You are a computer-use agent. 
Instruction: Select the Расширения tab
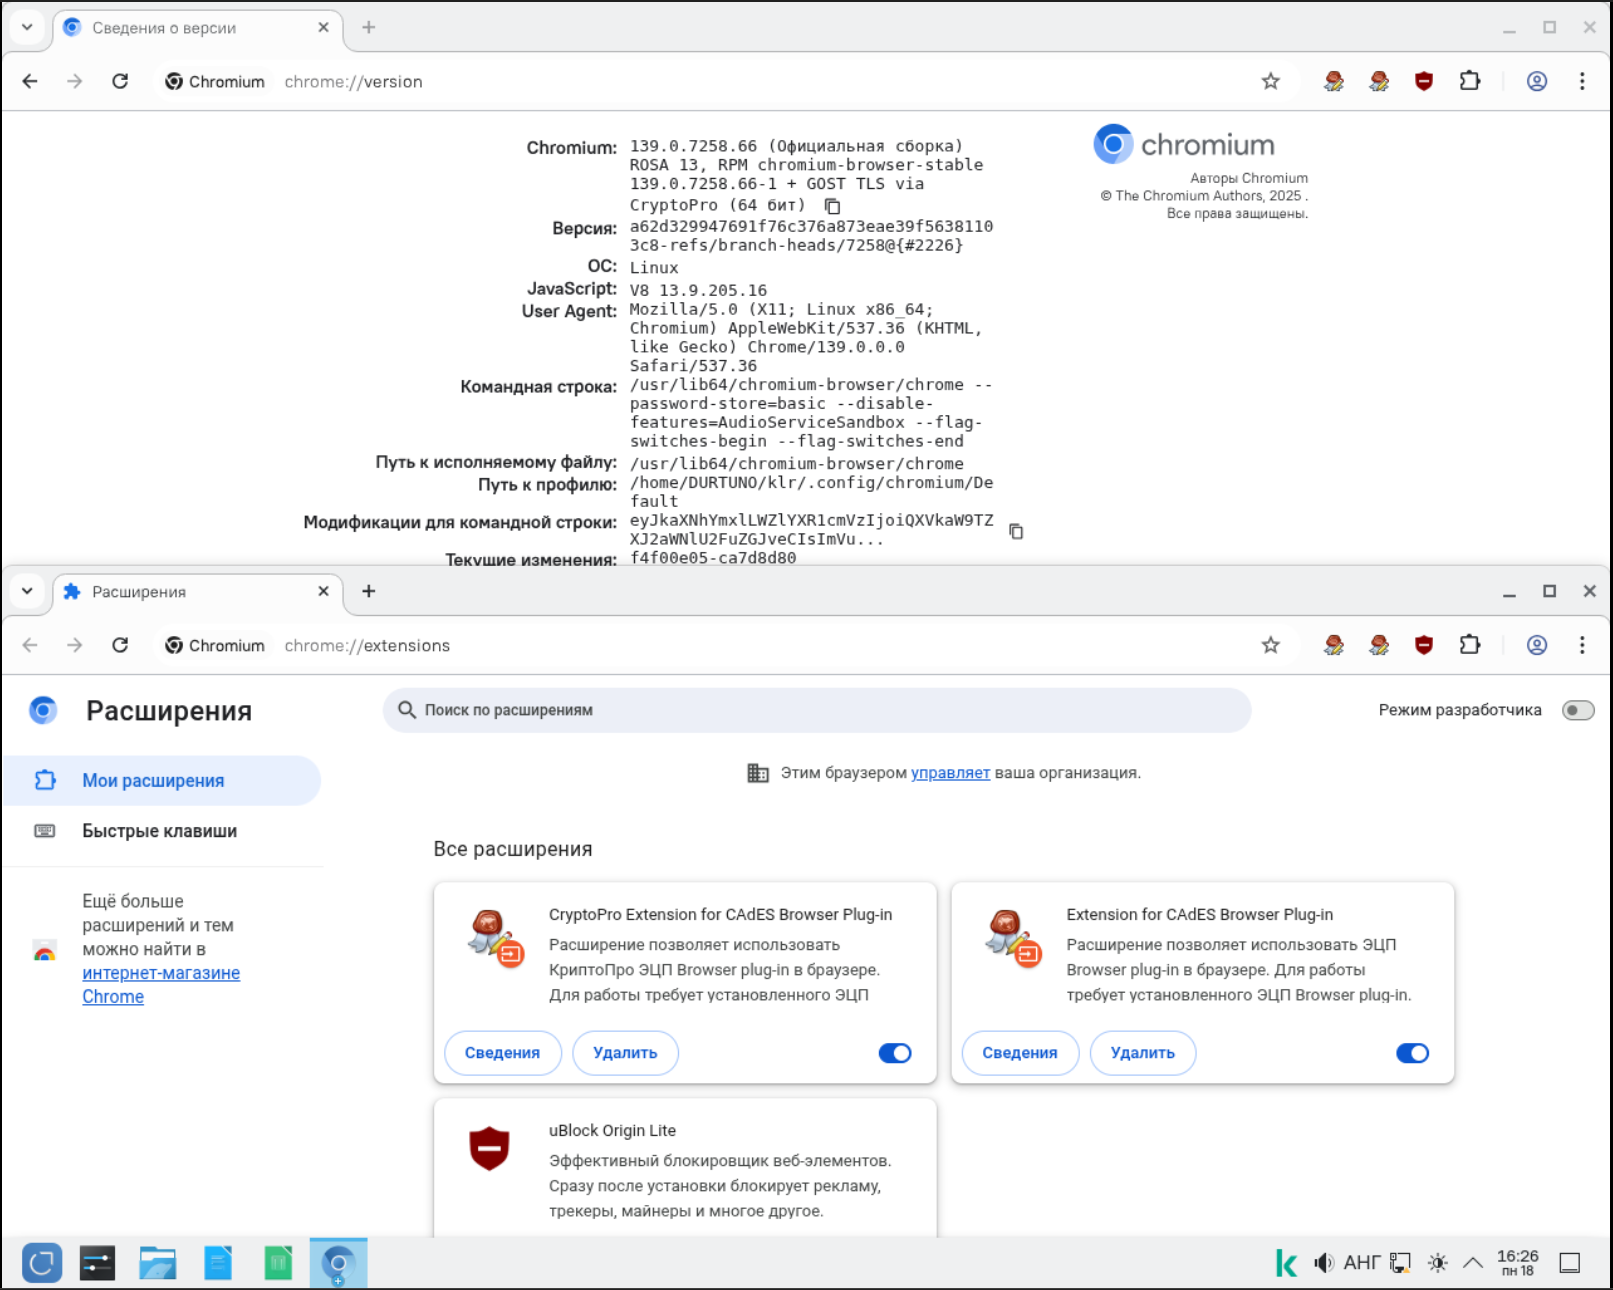point(197,592)
